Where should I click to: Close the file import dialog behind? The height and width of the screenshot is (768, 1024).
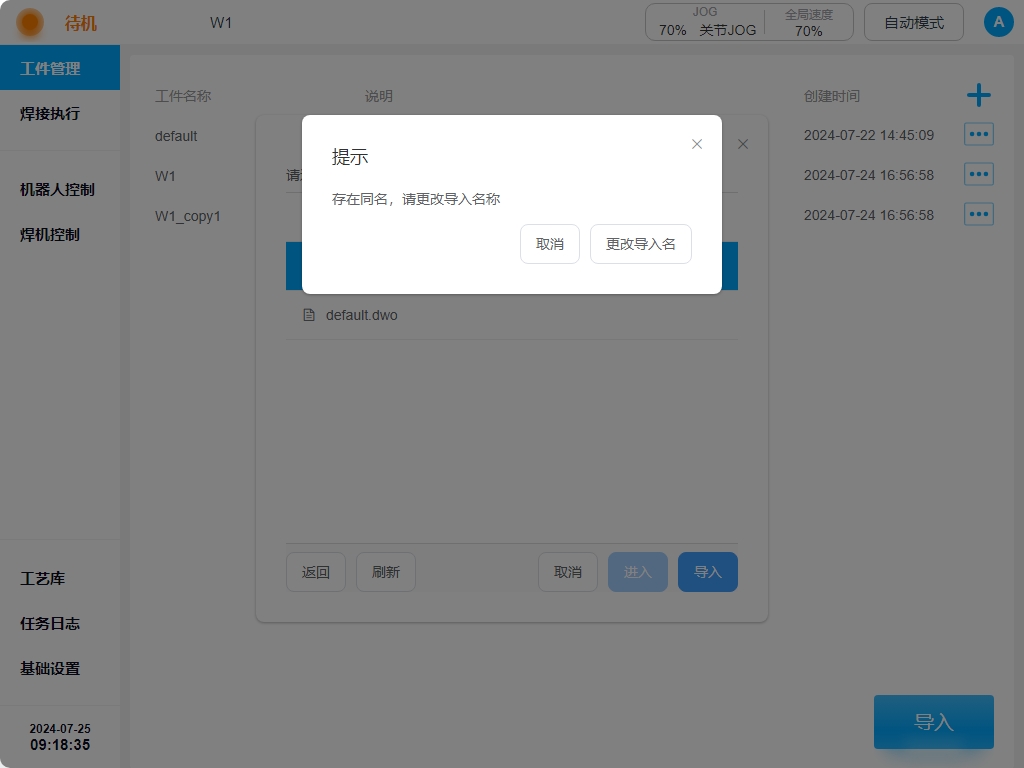743,144
